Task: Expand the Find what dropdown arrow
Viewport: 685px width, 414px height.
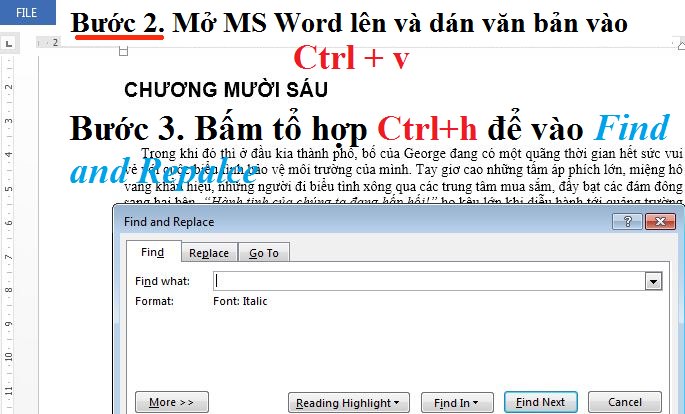Action: [x=653, y=281]
